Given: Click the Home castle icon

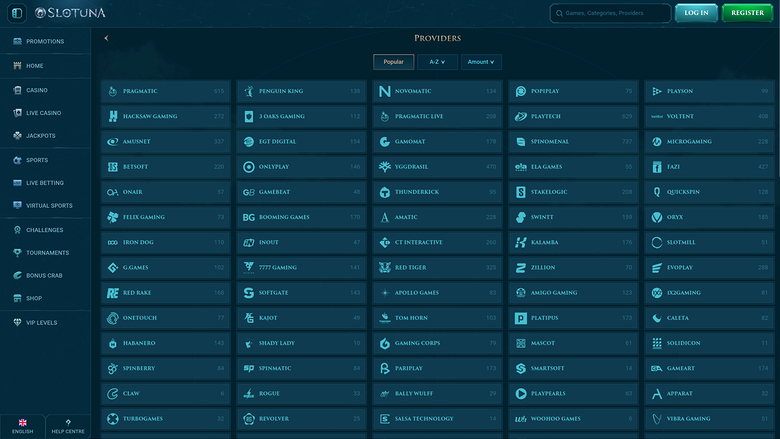Looking at the screenshot, I should [x=17, y=66].
